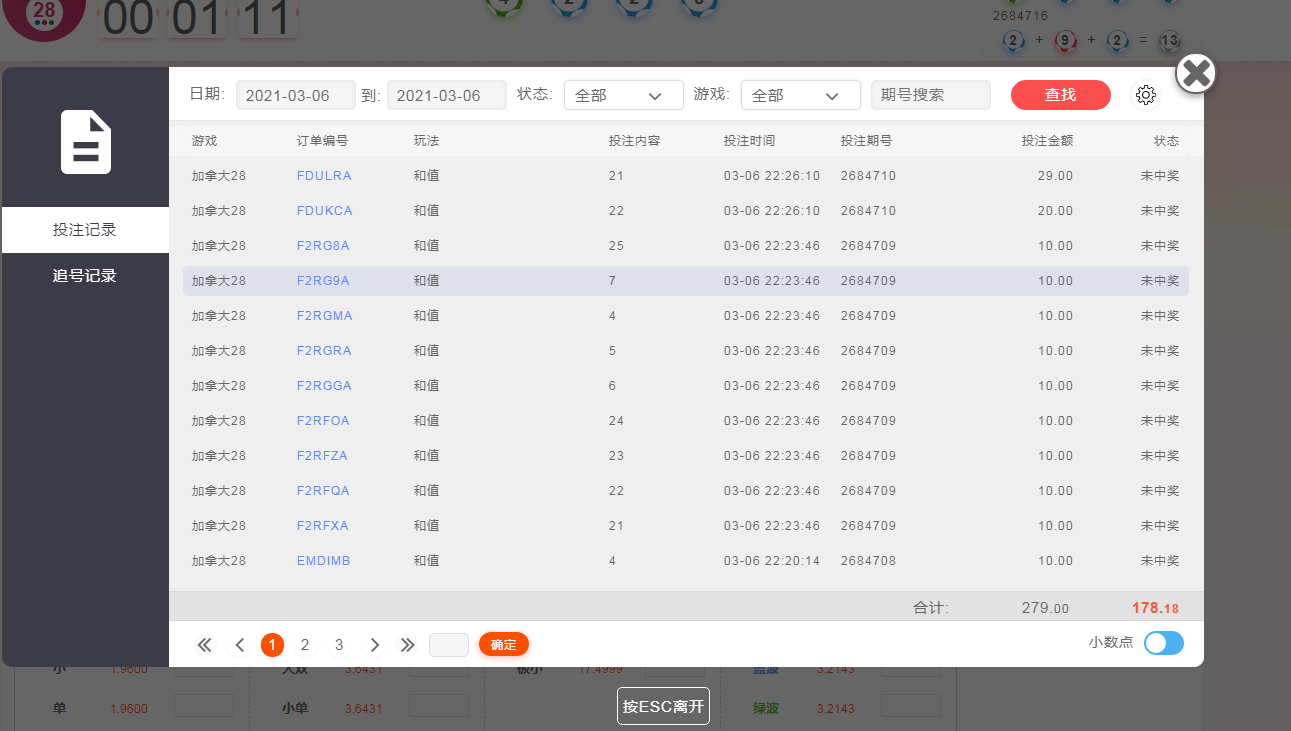Jump to the last page of records

pyautogui.click(x=407, y=645)
